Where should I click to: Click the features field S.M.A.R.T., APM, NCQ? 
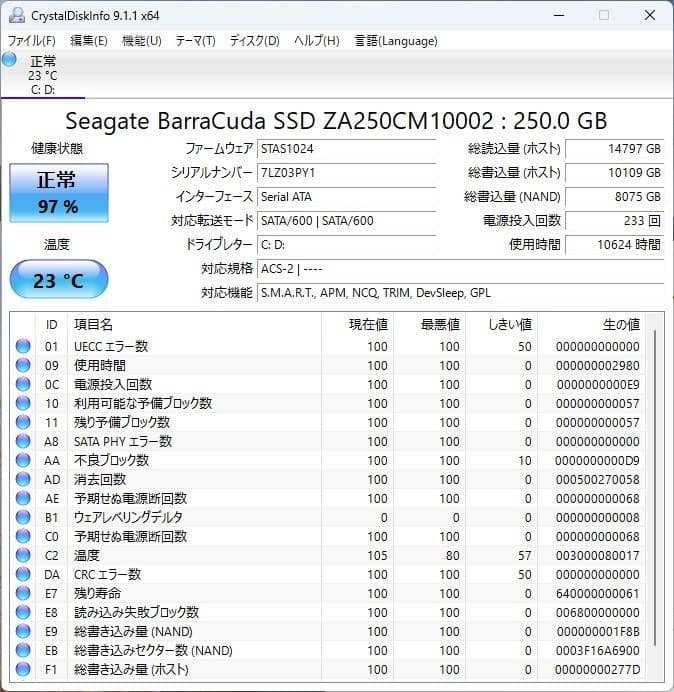point(460,293)
